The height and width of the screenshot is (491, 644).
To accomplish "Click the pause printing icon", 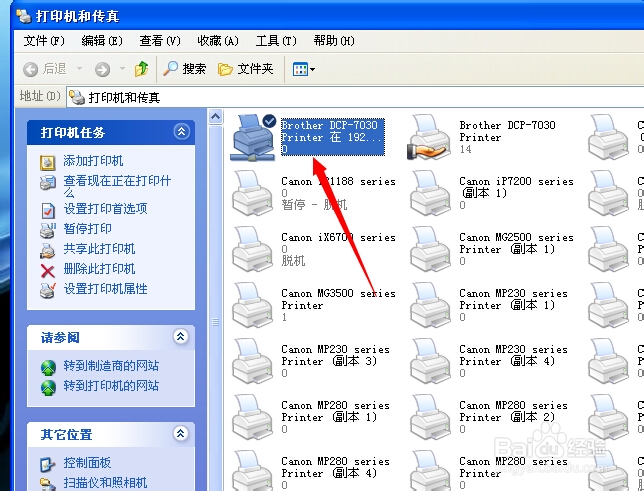I will tap(48, 231).
